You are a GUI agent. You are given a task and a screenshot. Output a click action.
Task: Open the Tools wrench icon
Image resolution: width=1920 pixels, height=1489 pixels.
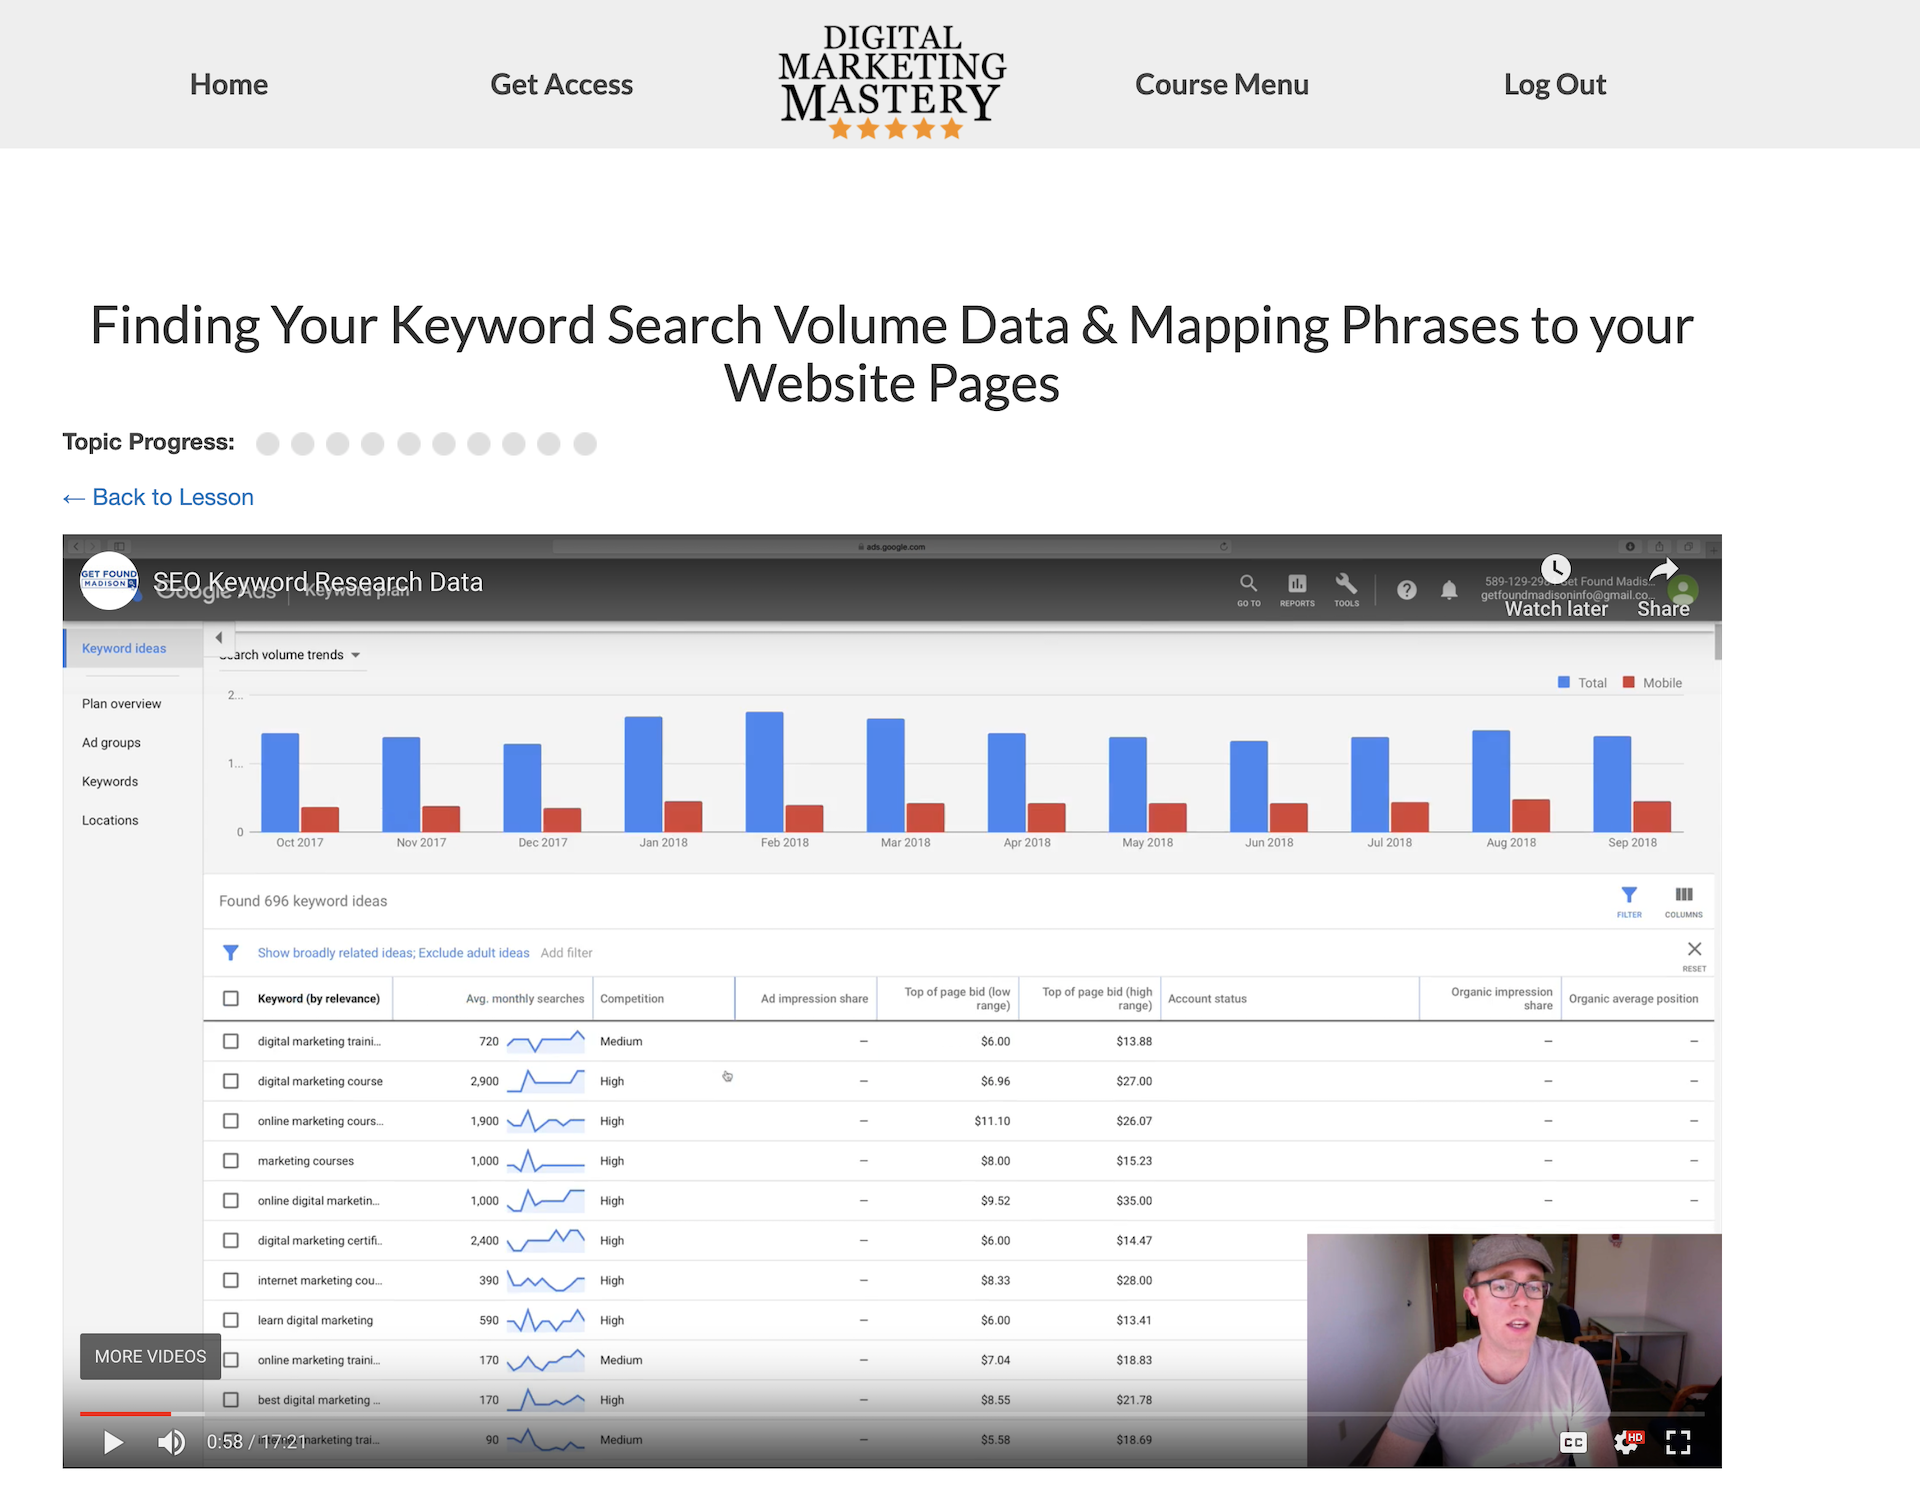point(1346,589)
